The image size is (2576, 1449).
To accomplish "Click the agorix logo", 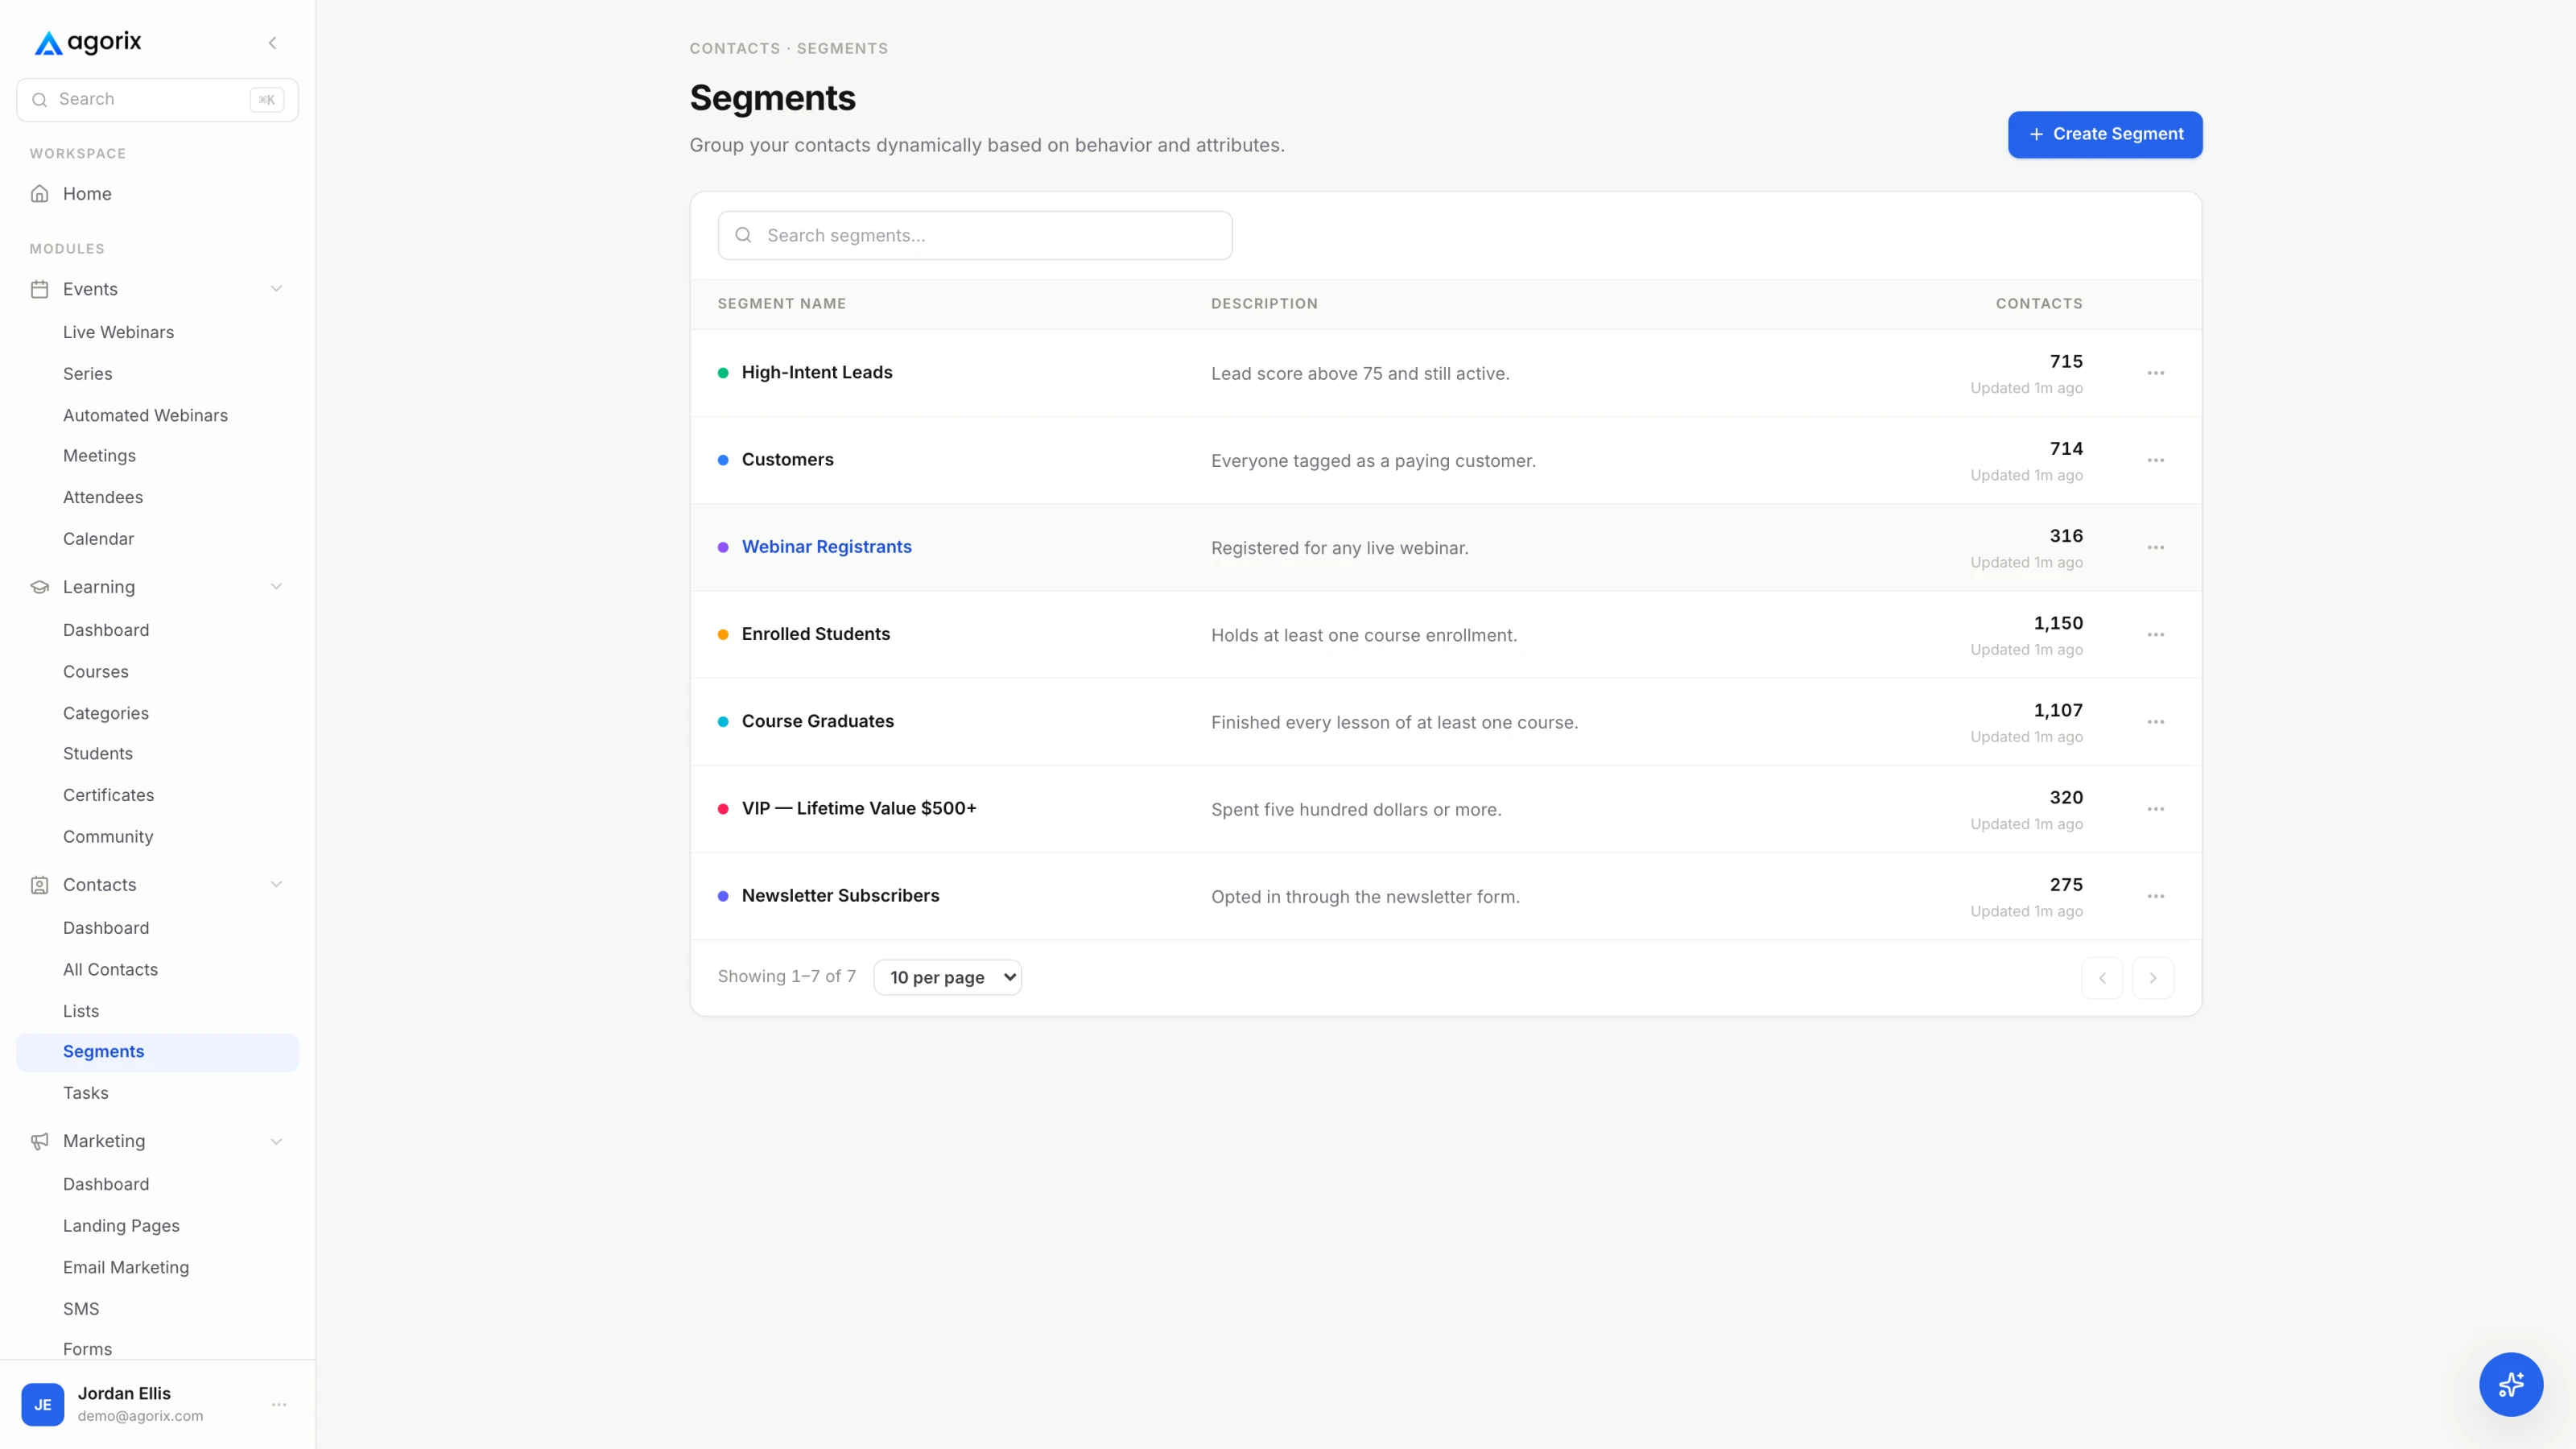I will pyautogui.click(x=88, y=42).
